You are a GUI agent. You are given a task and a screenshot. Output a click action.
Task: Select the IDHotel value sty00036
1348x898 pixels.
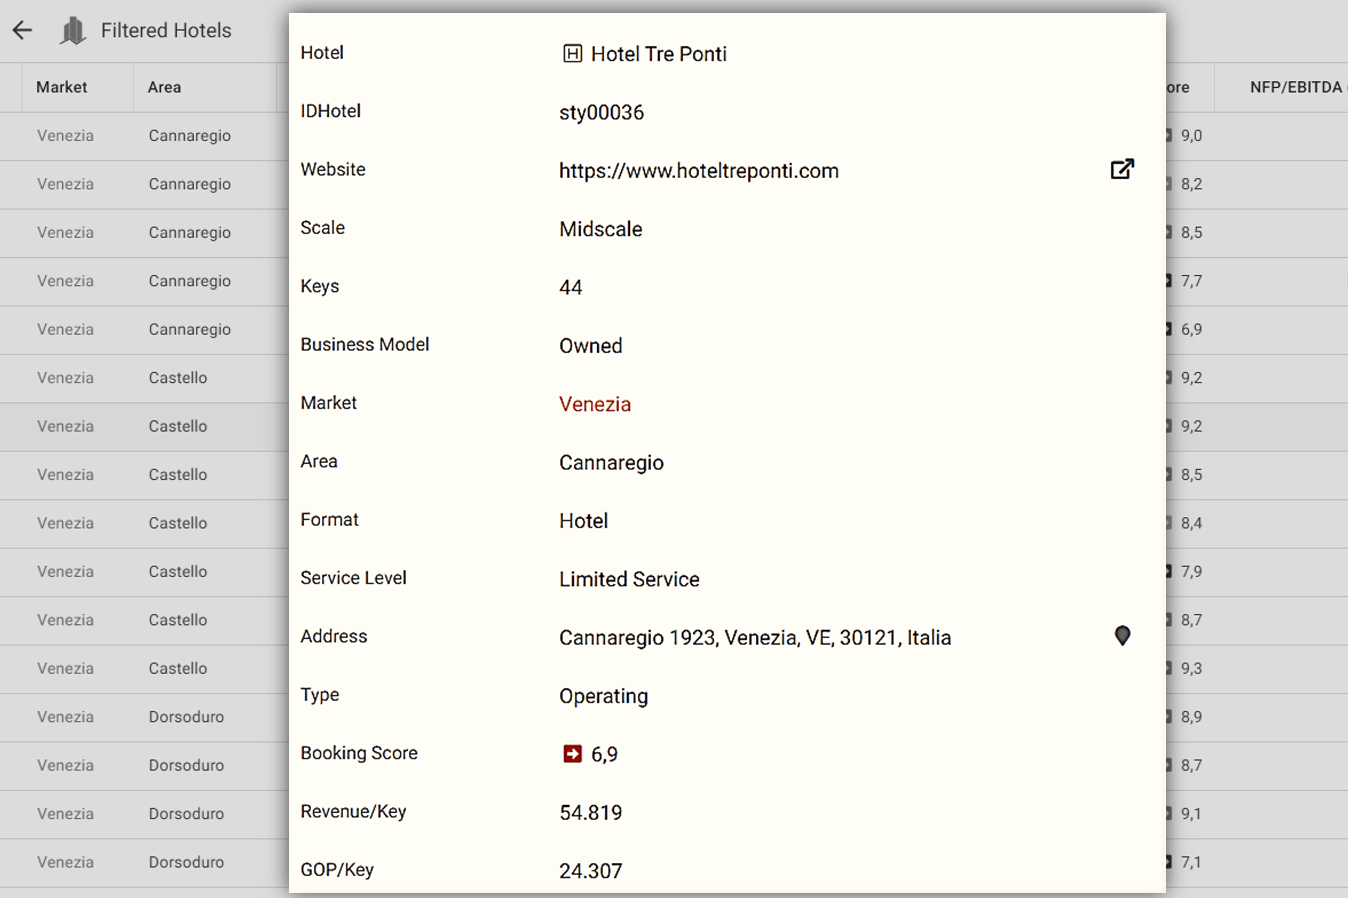(601, 113)
